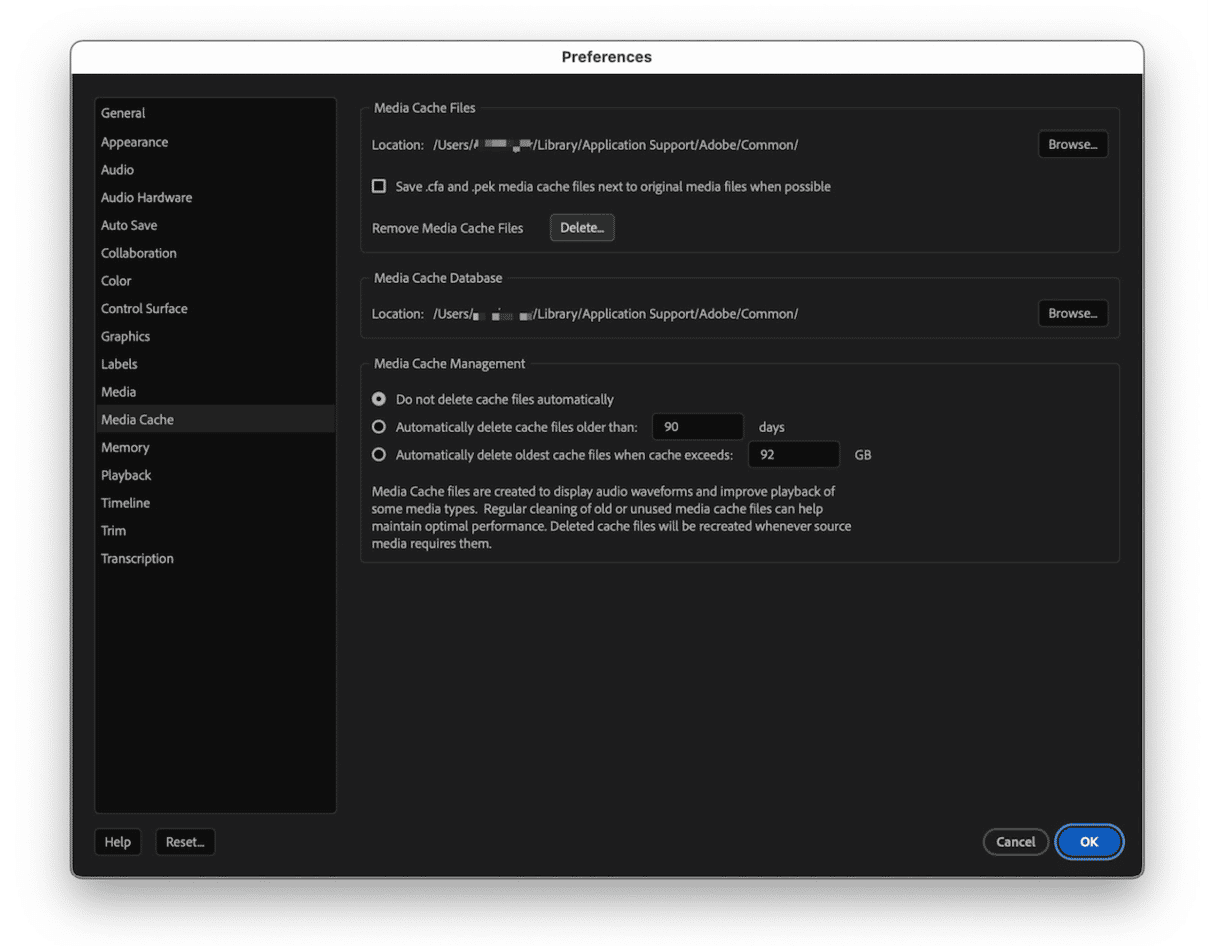The image size is (1216, 946).
Task: Choose delete oldest files when cache exceeds
Action: coord(379,455)
